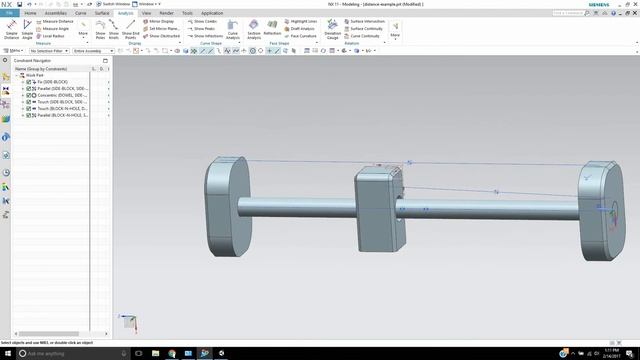This screenshot has height=360, width=640.
Task: Click Set Mirror Plane command
Action: coord(161,29)
